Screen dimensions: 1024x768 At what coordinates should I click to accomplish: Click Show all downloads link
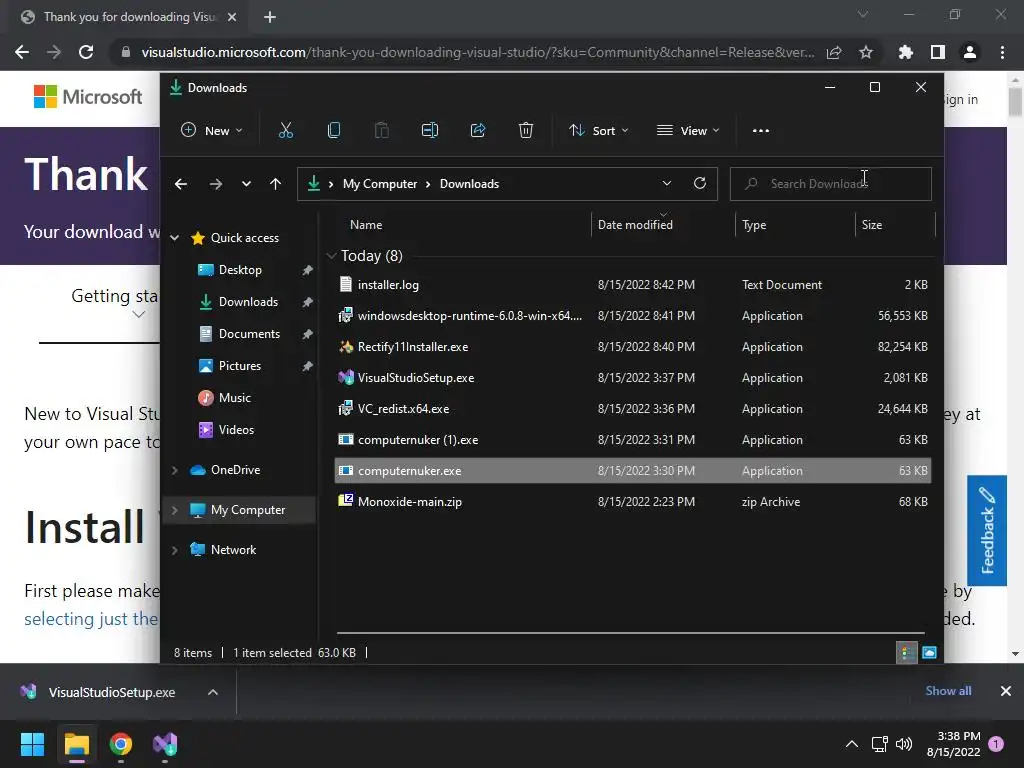(948, 691)
